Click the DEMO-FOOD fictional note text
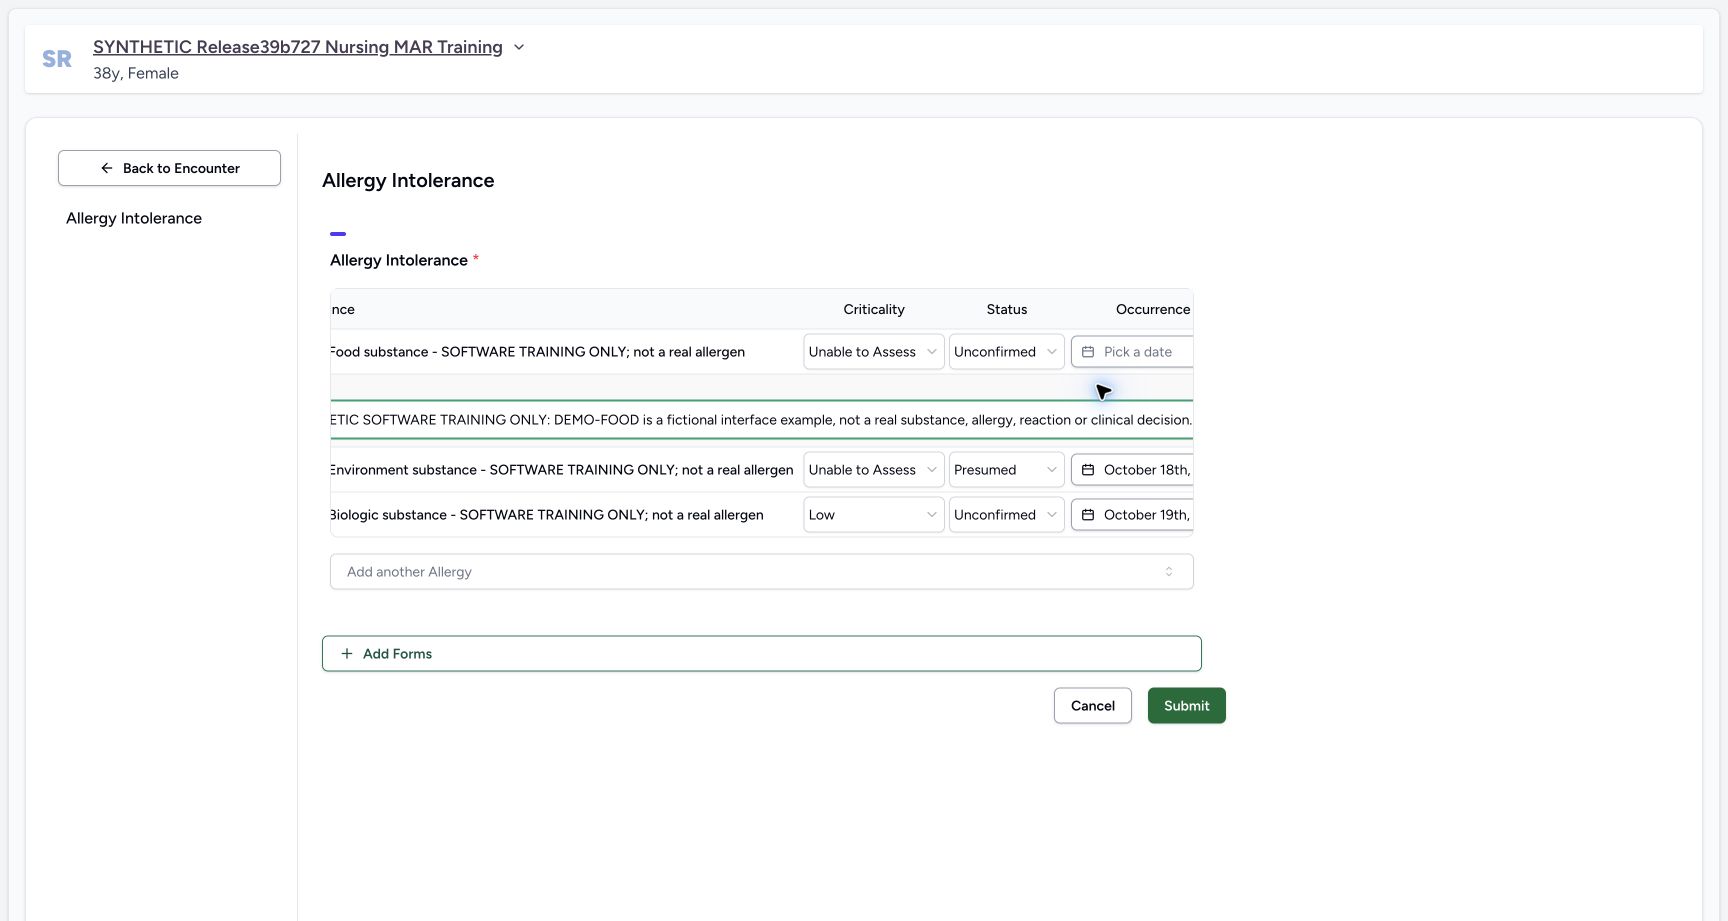The height and width of the screenshot is (921, 1728). (x=761, y=420)
